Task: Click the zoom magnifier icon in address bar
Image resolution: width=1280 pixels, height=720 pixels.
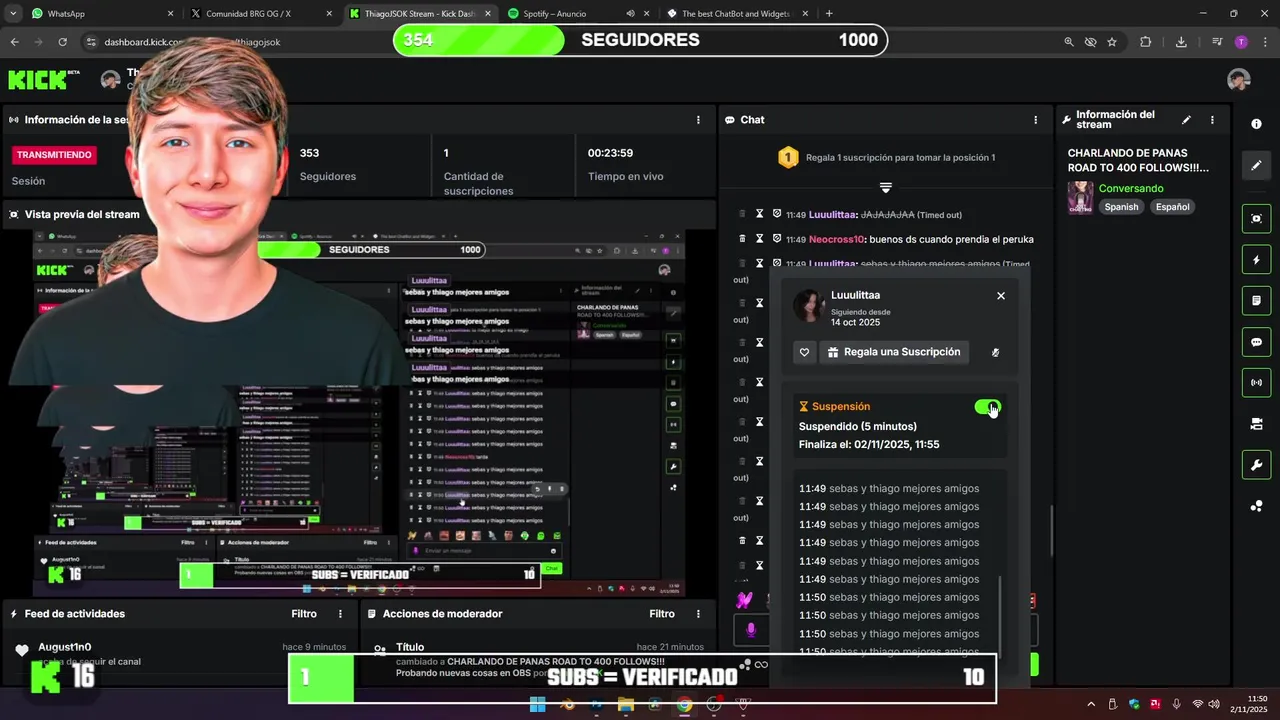Action: tap(1069, 42)
